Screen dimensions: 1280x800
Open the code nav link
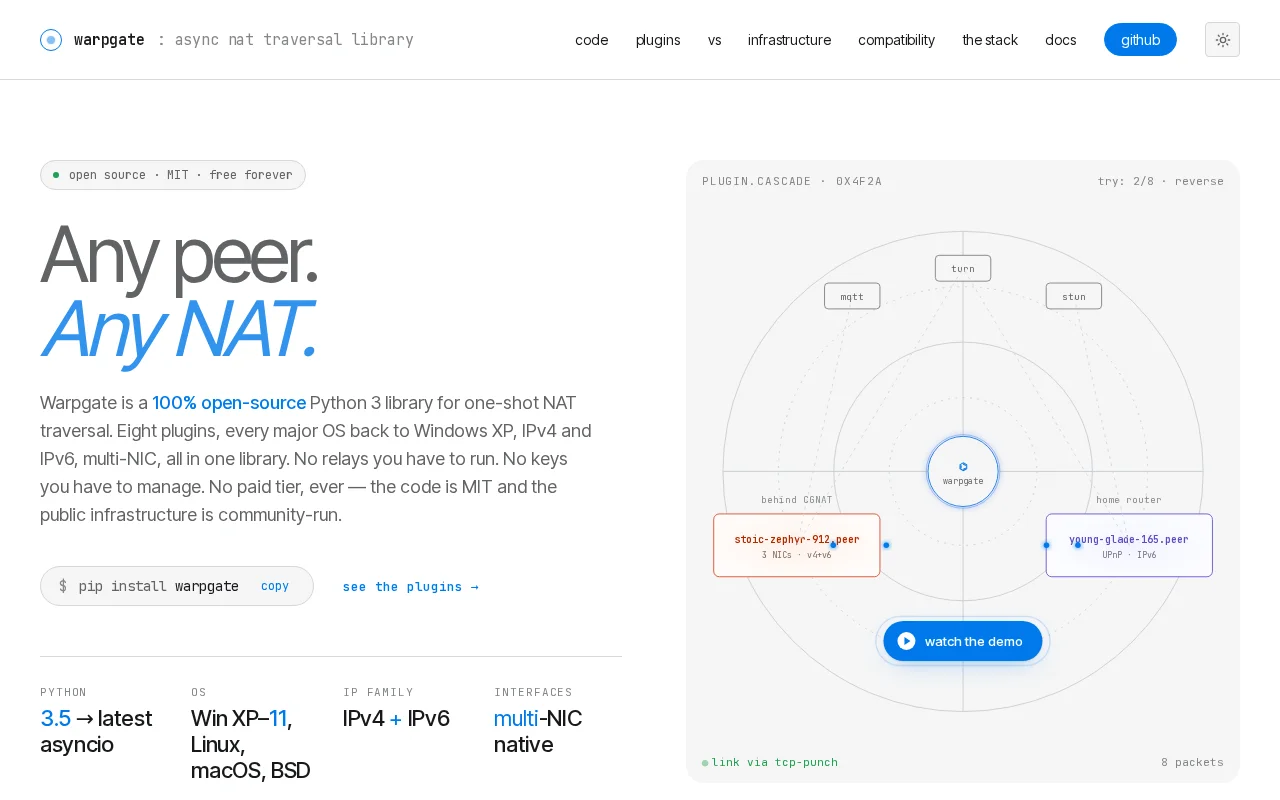[x=592, y=40]
